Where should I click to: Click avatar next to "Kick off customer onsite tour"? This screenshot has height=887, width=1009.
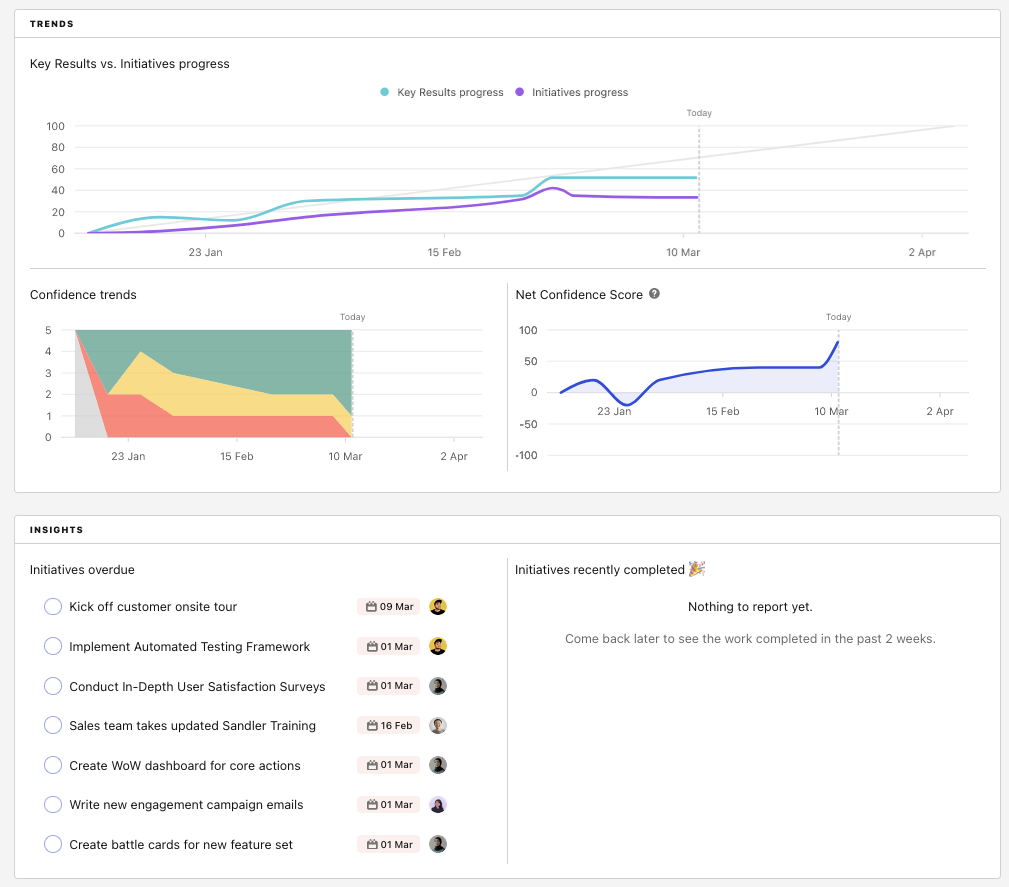[437, 606]
